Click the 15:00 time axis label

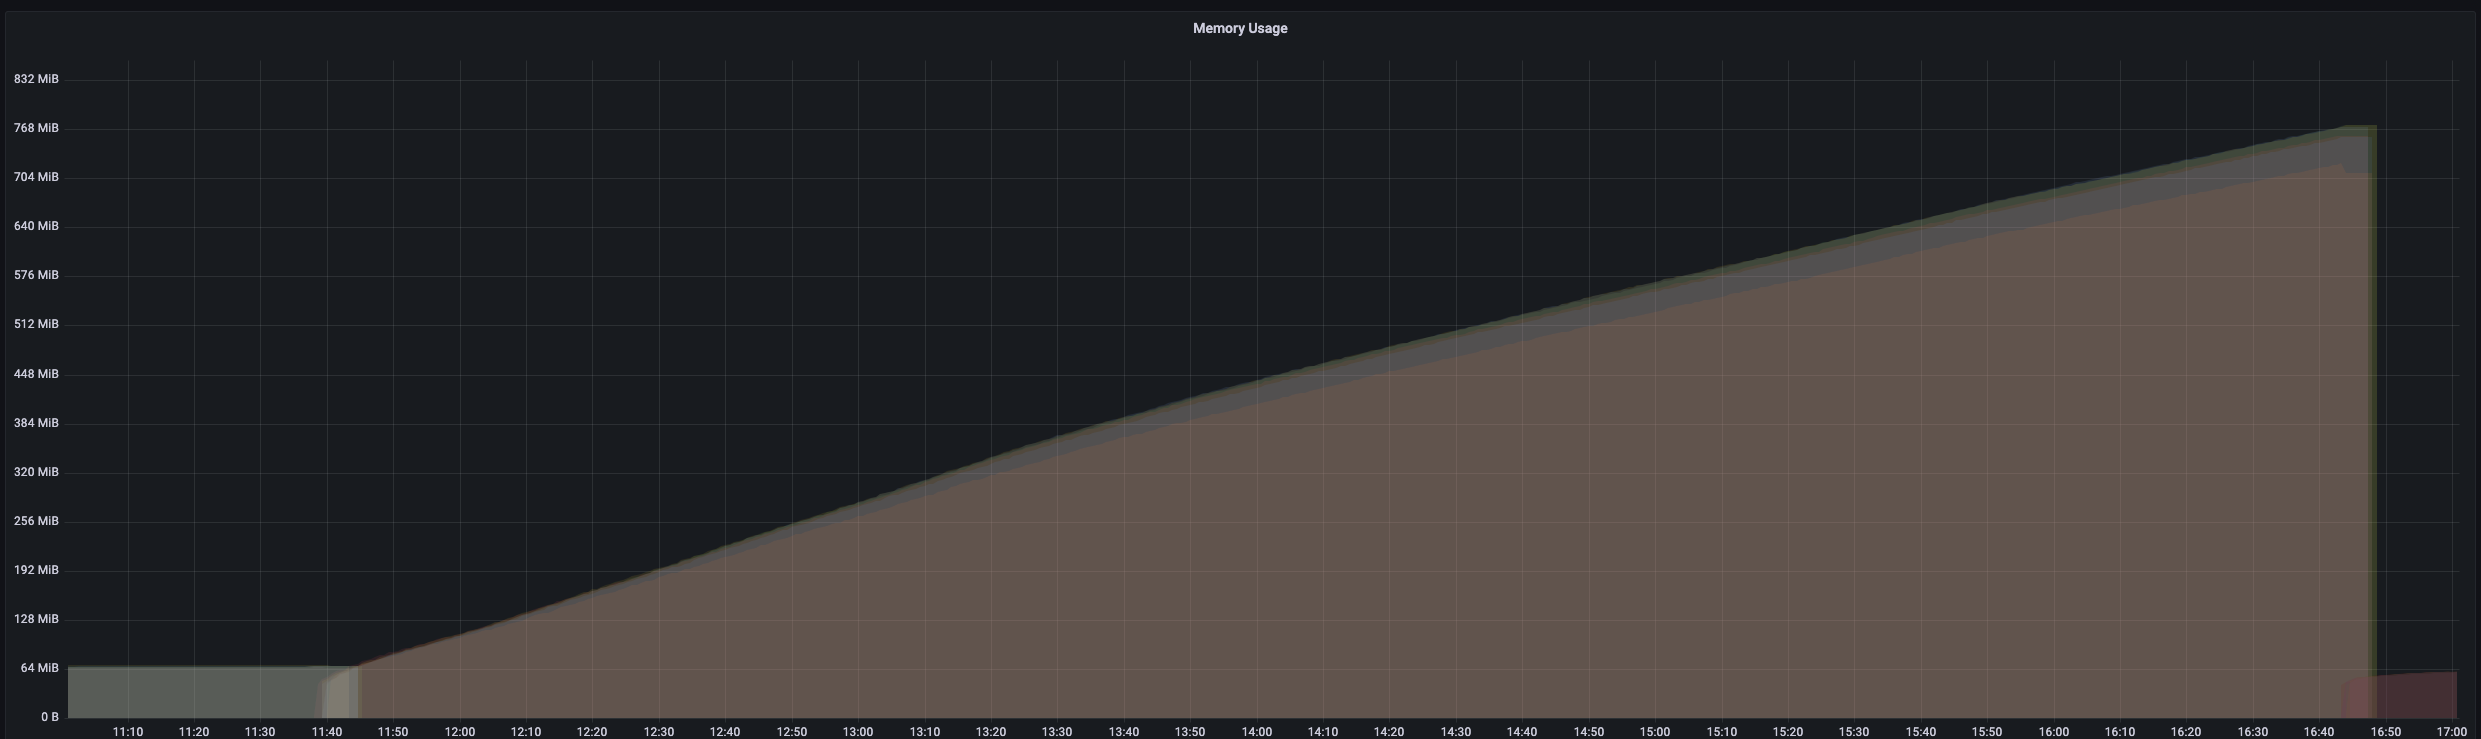[1655, 732]
